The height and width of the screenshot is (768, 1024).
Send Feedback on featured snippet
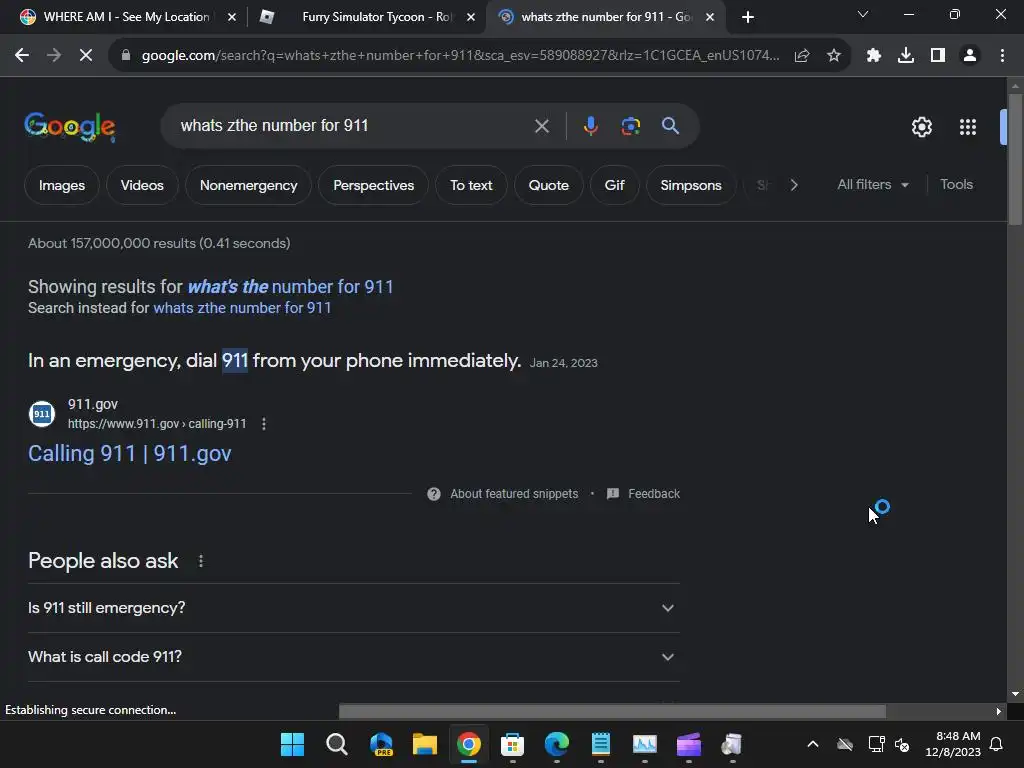[643, 494]
